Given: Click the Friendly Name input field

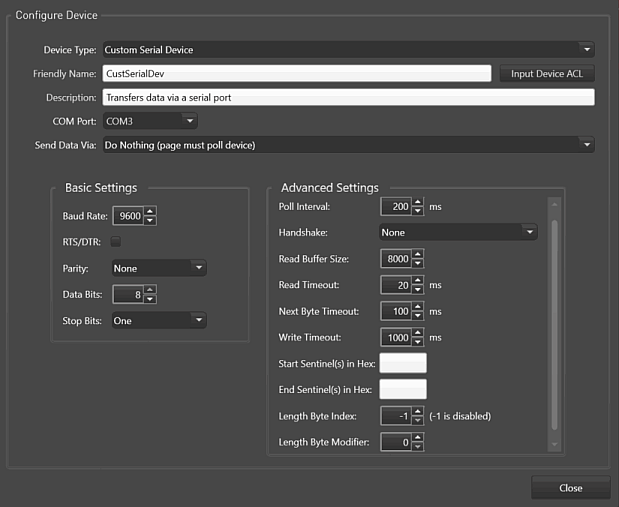Looking at the screenshot, I should [297, 74].
